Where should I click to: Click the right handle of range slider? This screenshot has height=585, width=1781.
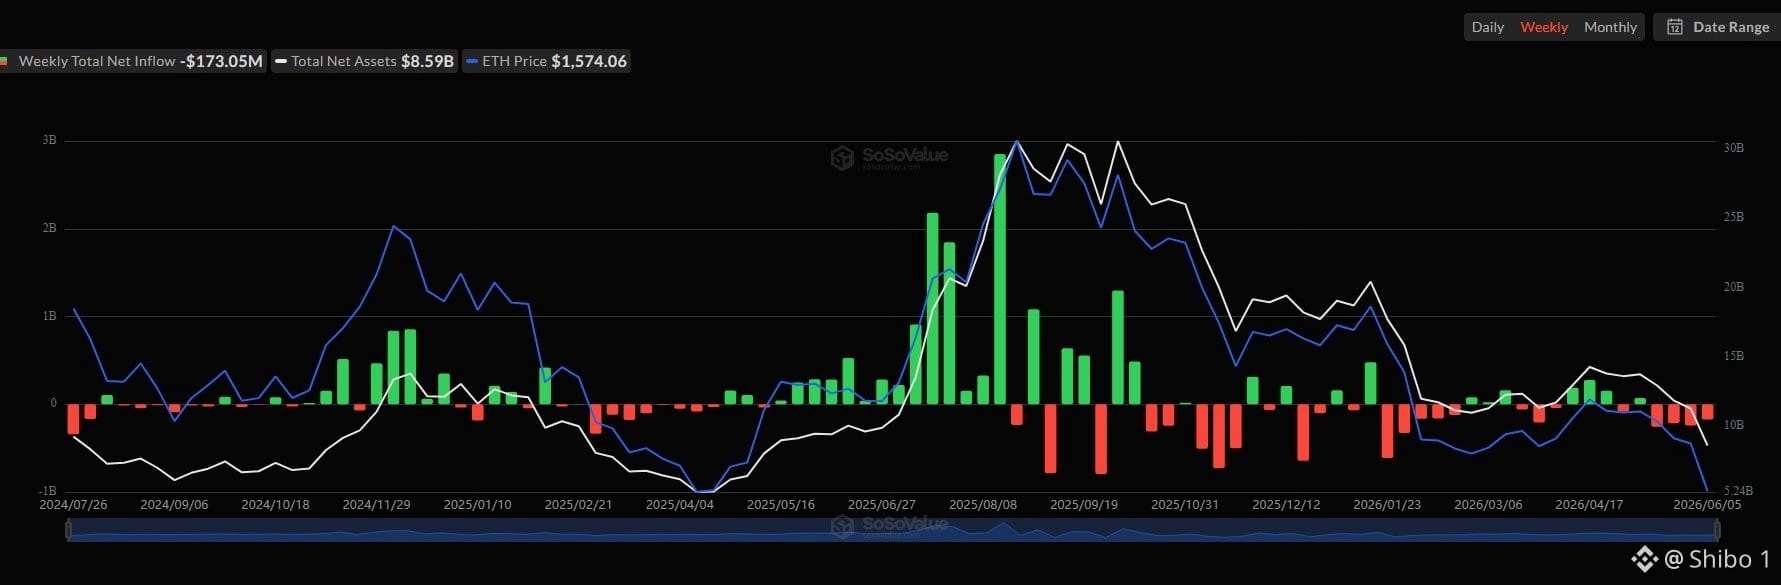click(x=1715, y=530)
